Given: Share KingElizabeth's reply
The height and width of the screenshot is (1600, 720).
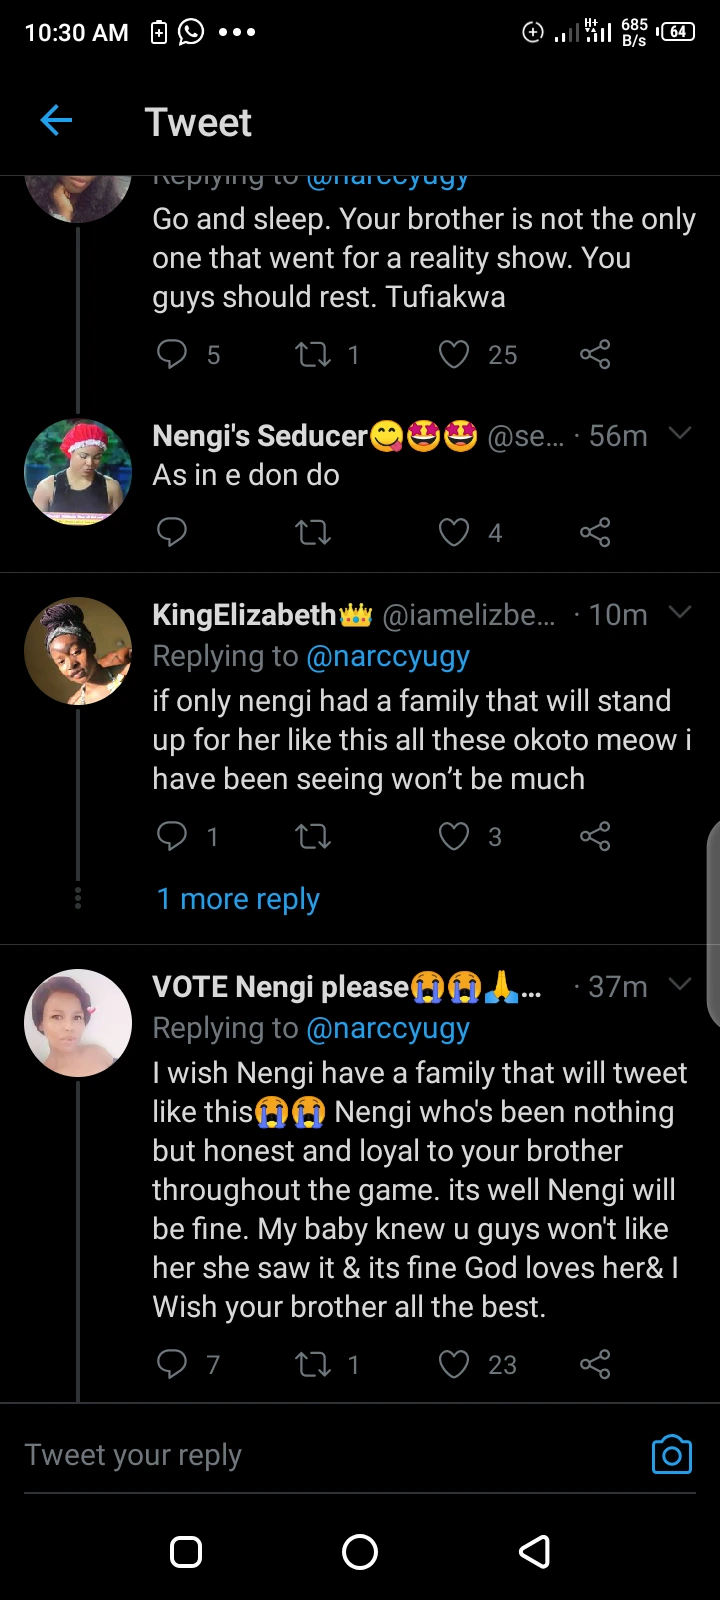Looking at the screenshot, I should click(595, 836).
